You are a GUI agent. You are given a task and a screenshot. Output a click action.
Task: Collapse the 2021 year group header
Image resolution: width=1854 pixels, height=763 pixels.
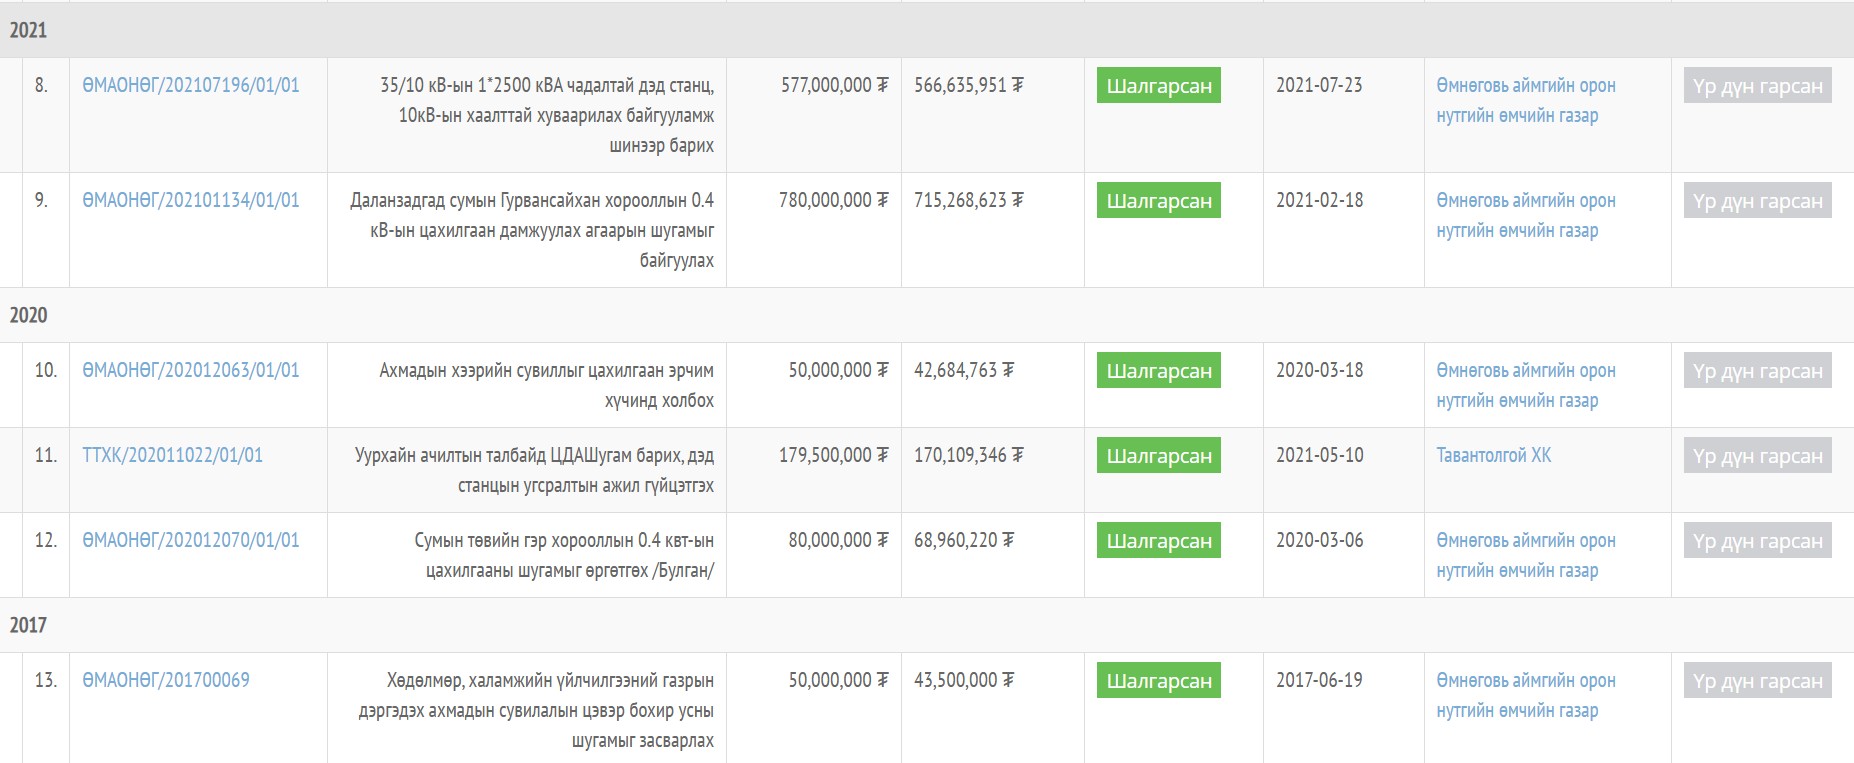(x=28, y=30)
